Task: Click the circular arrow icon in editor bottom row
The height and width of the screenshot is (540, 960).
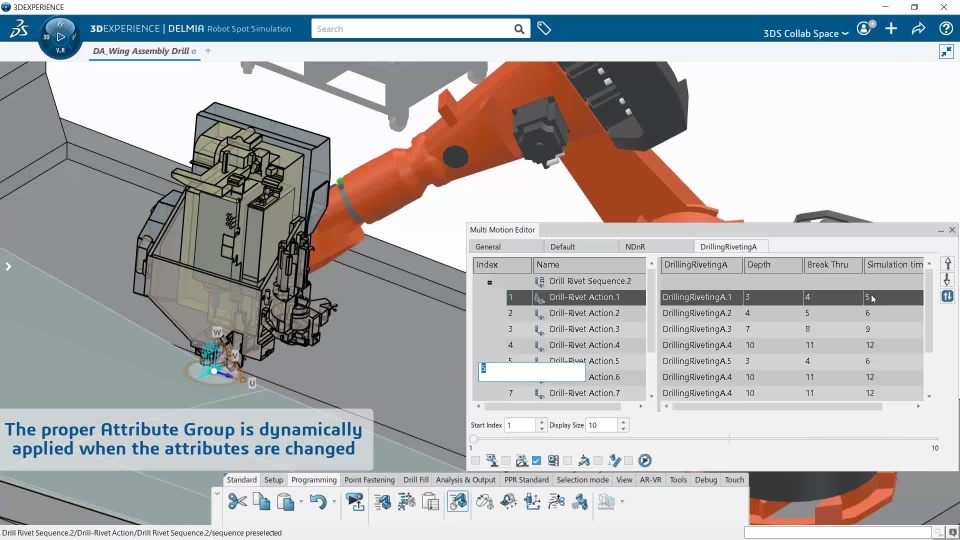Action: click(x=645, y=460)
